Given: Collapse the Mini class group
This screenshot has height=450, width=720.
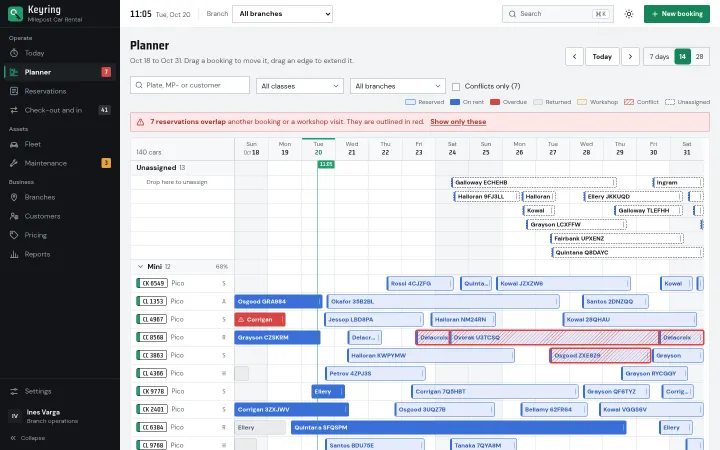Looking at the screenshot, I should click(x=140, y=266).
